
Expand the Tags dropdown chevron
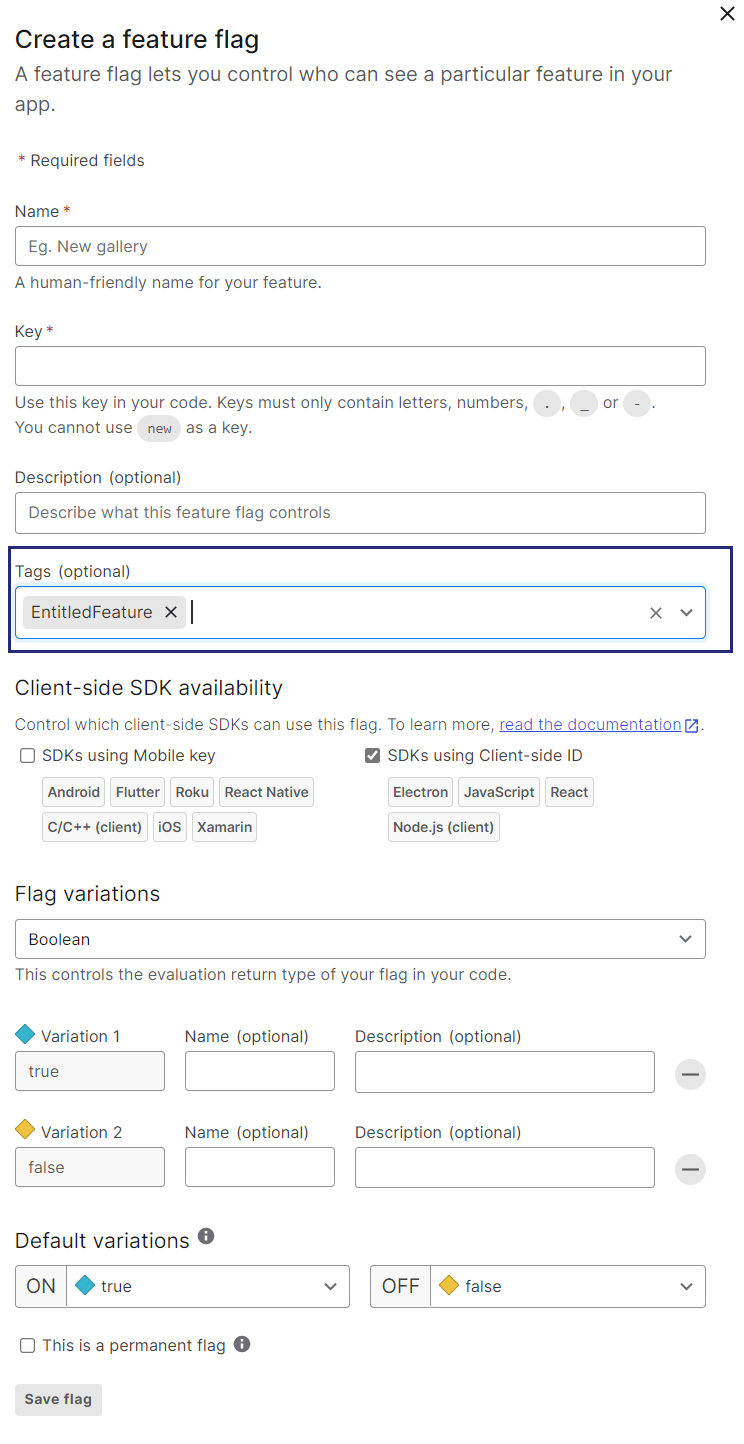coord(686,613)
